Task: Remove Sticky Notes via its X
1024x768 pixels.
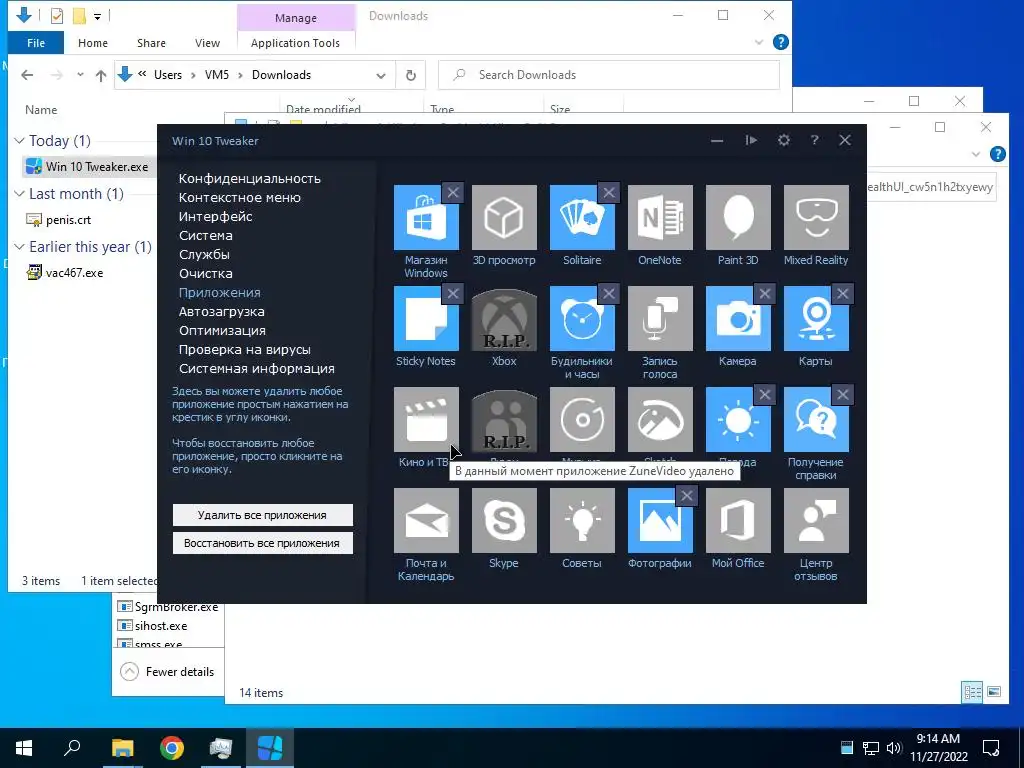Action: tap(453, 294)
